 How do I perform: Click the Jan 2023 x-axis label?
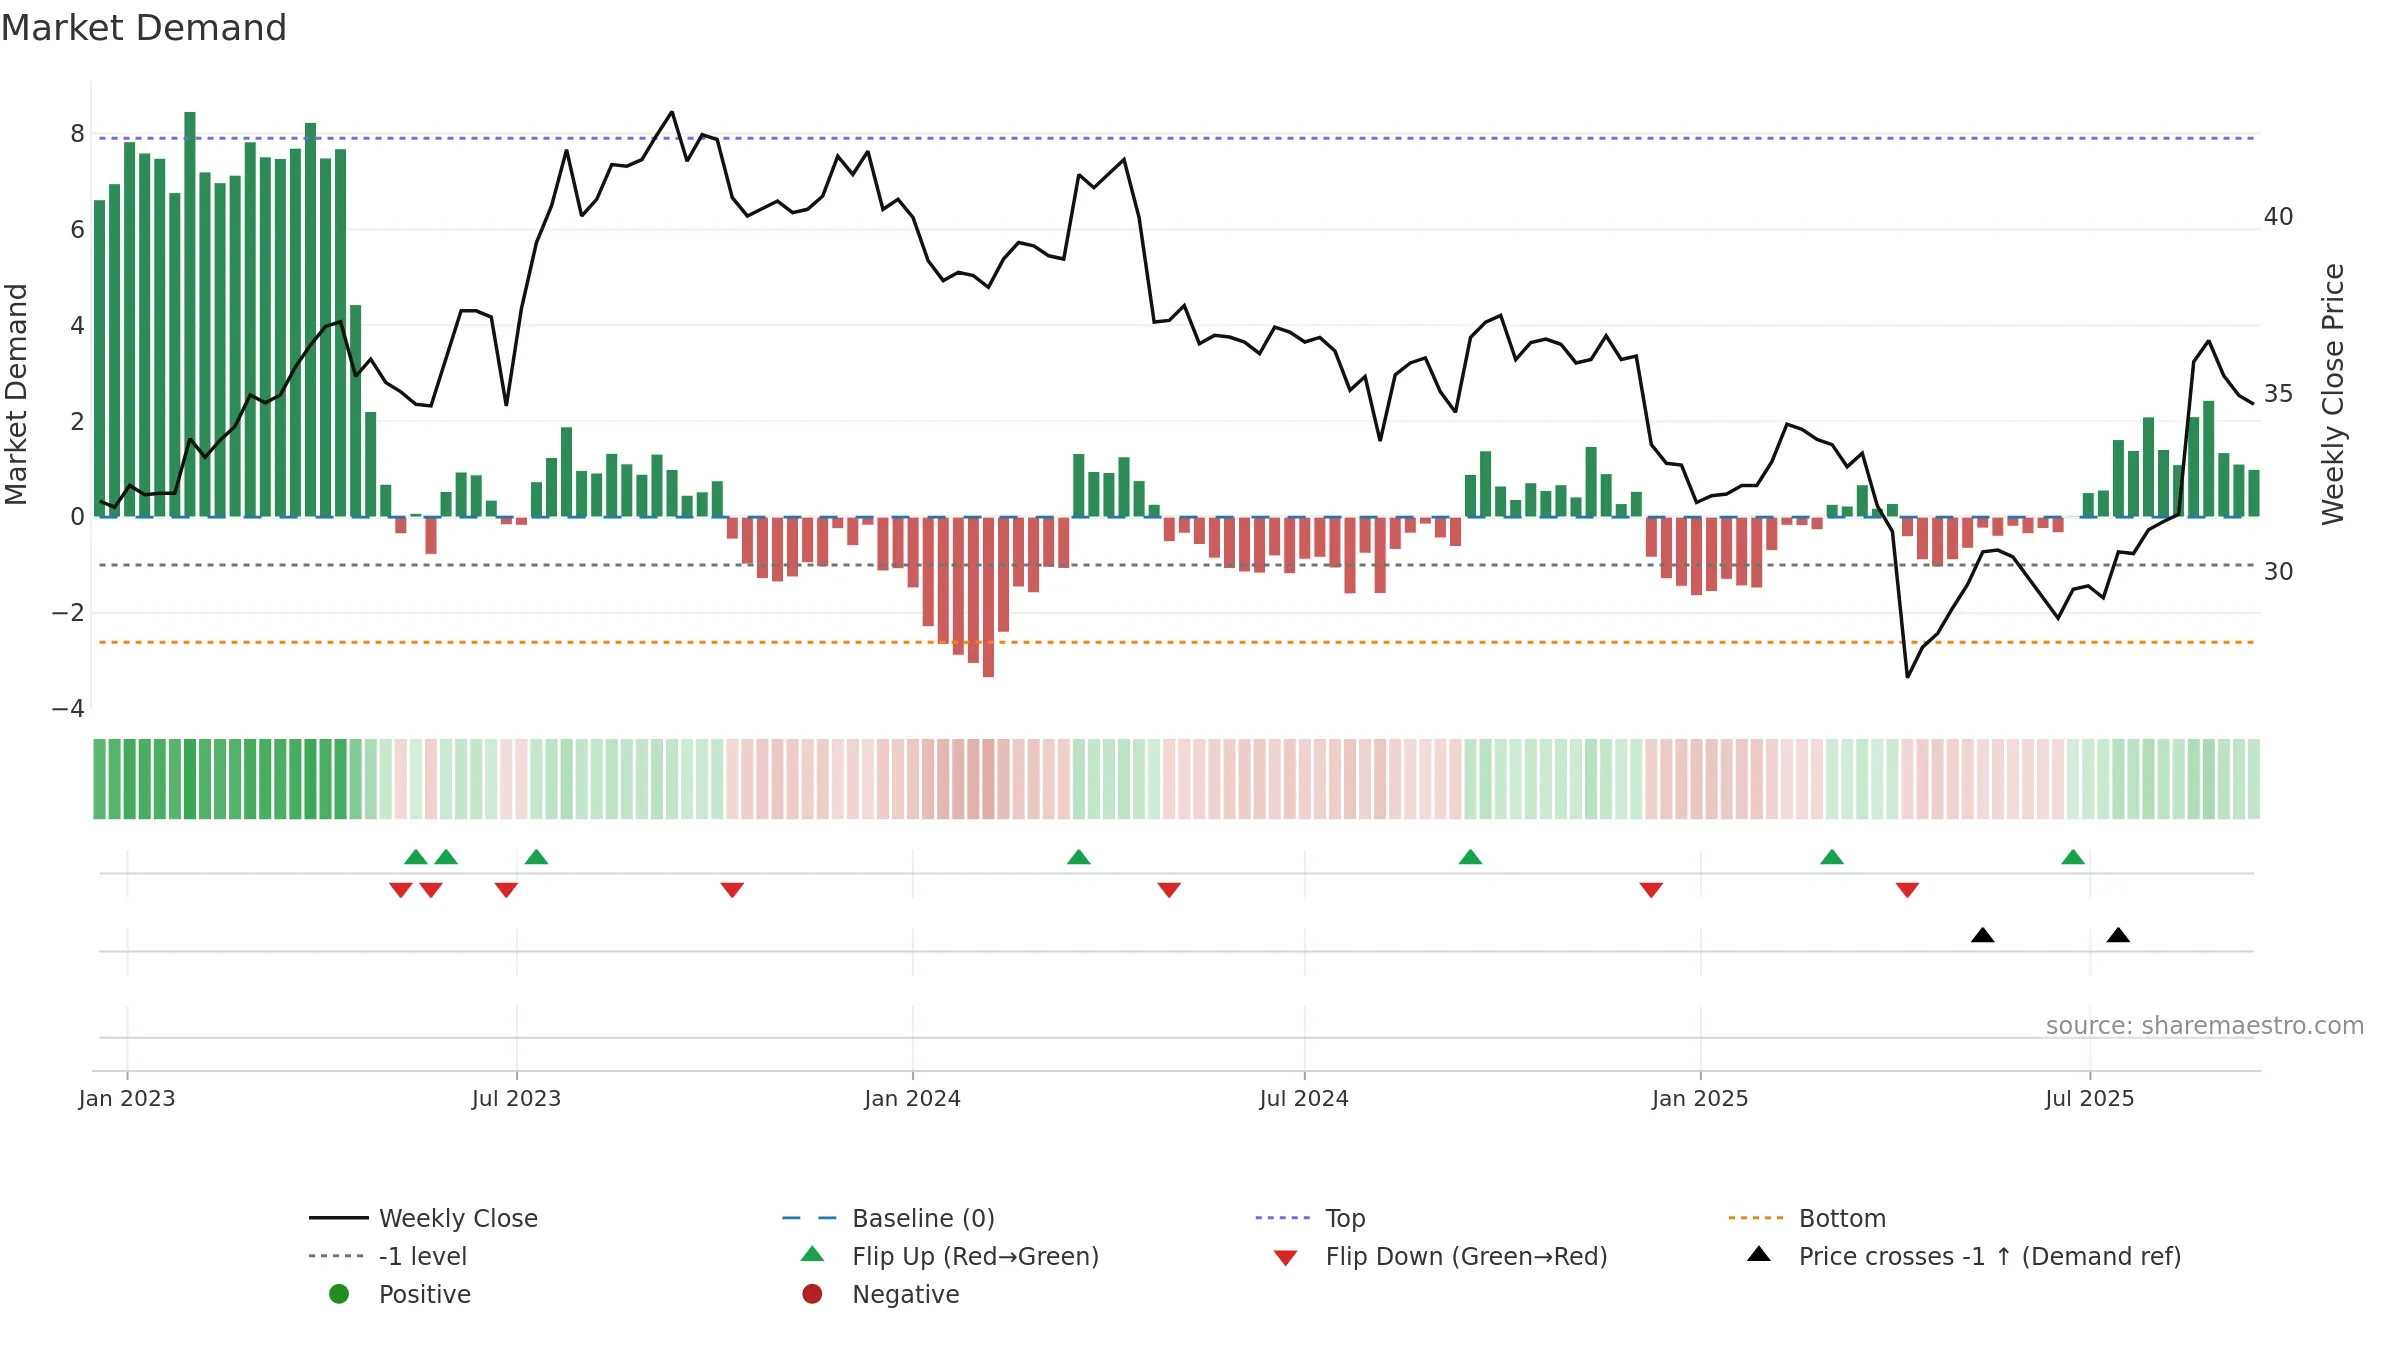(x=127, y=1098)
